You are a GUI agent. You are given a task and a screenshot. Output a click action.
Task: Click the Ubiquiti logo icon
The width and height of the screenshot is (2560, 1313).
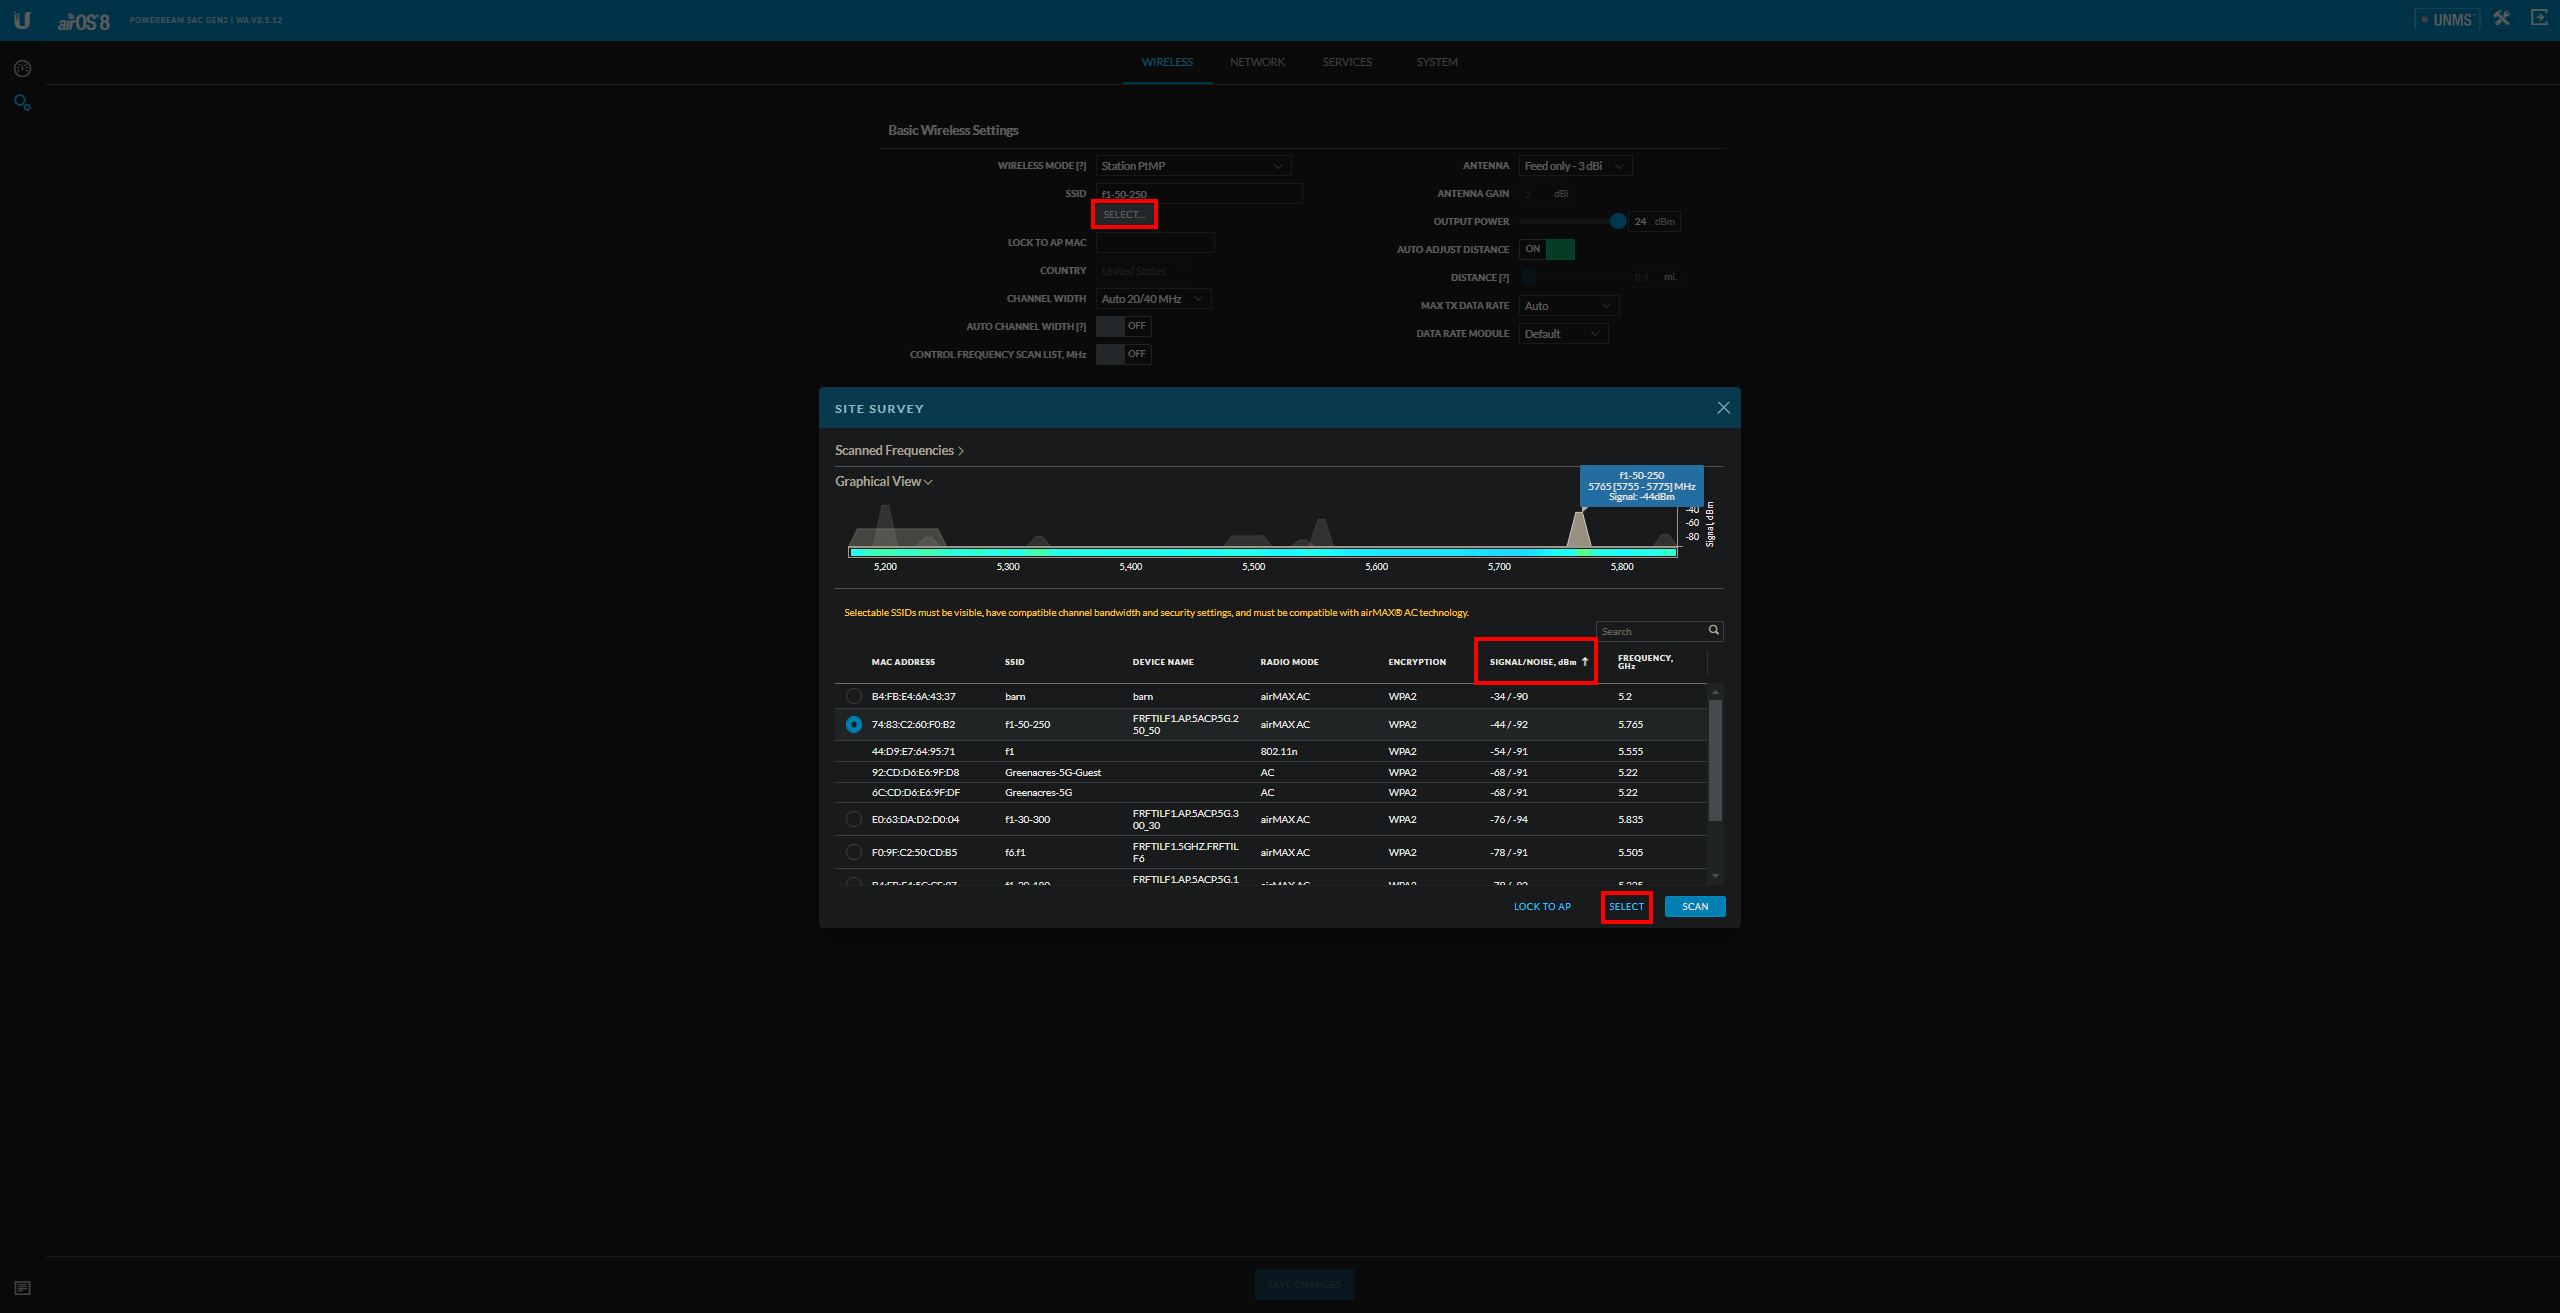22,20
